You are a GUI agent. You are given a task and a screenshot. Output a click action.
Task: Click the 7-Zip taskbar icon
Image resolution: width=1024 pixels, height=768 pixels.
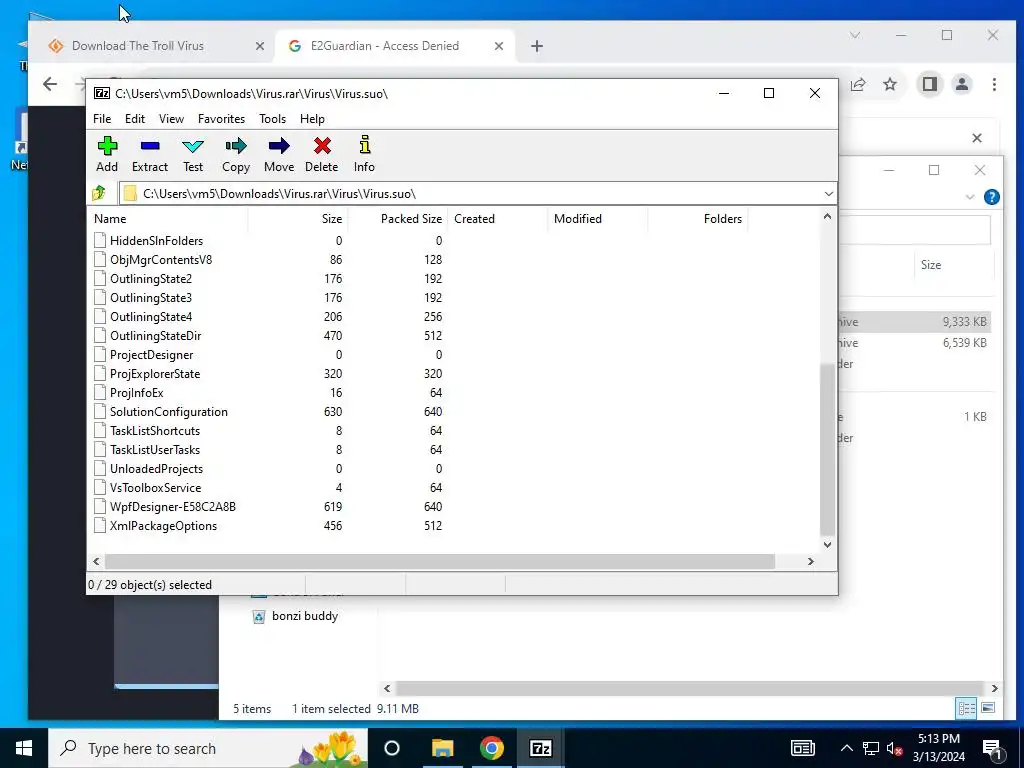point(541,748)
